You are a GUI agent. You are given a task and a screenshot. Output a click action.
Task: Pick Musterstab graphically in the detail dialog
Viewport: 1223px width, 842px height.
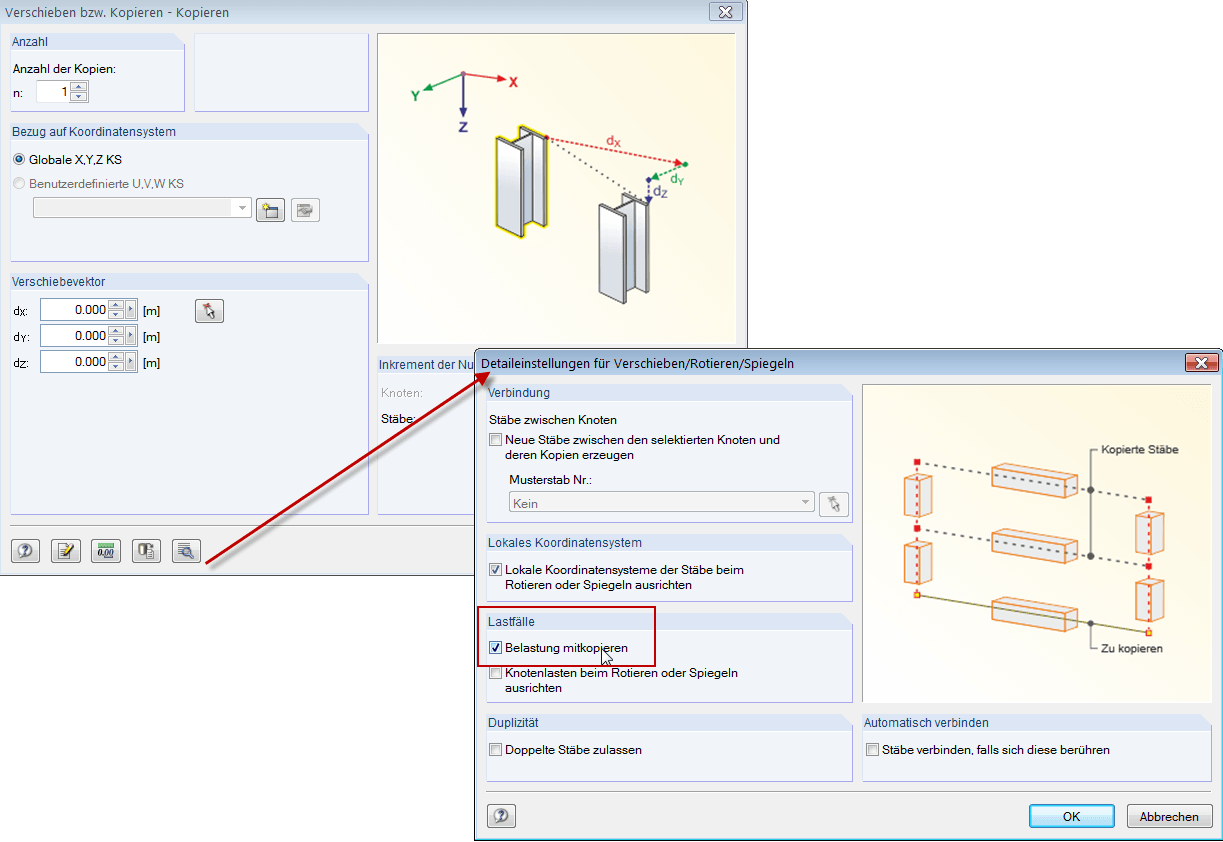834,504
